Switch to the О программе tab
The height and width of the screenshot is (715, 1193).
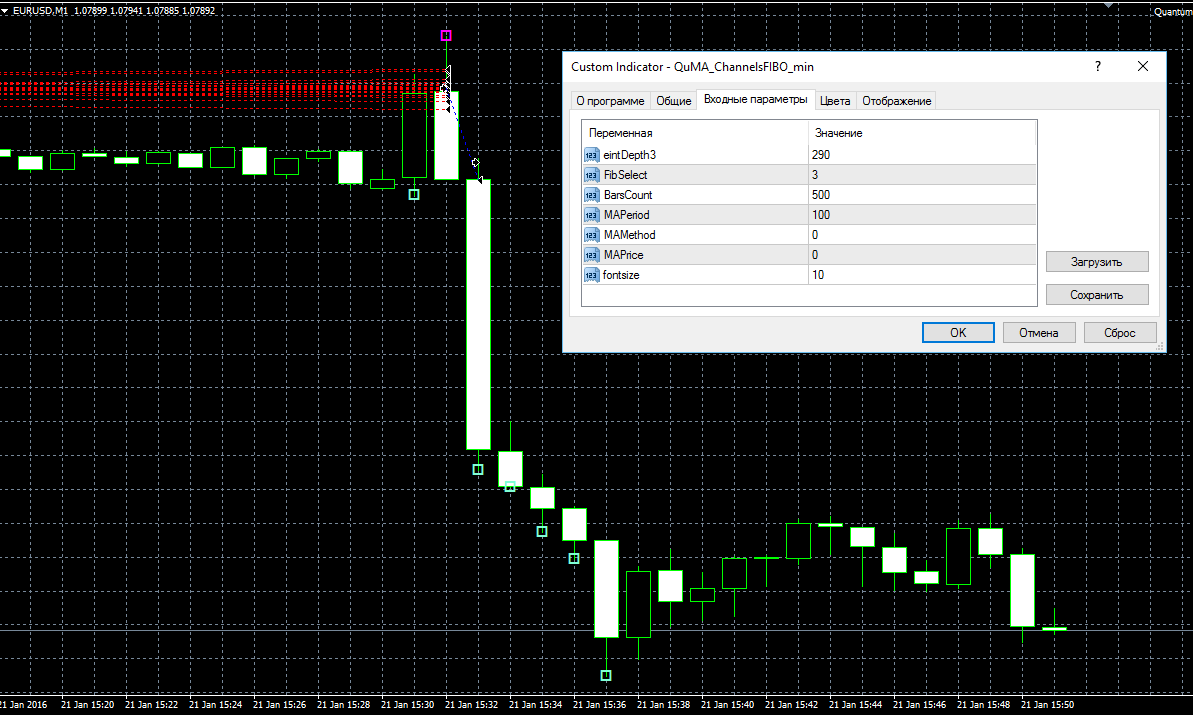pos(610,100)
